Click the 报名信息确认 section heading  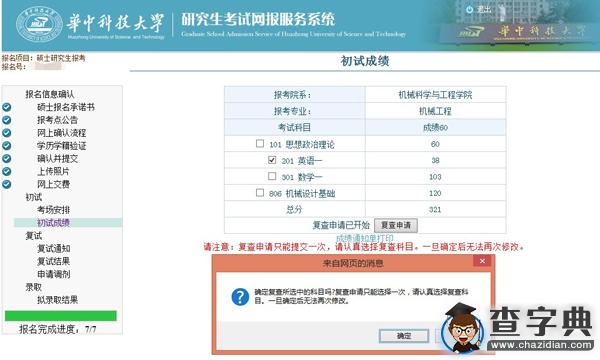pyautogui.click(x=50, y=94)
